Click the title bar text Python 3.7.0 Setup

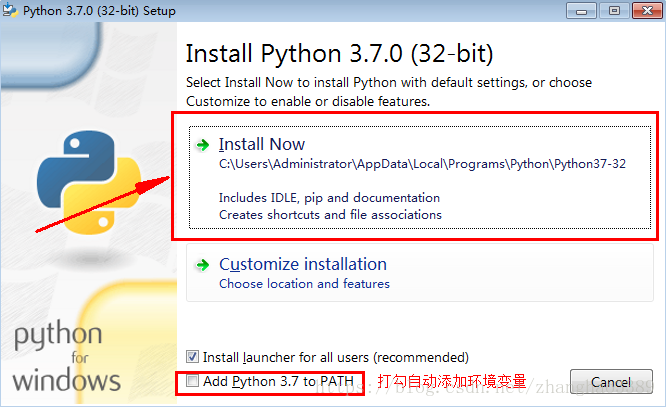tap(99, 11)
